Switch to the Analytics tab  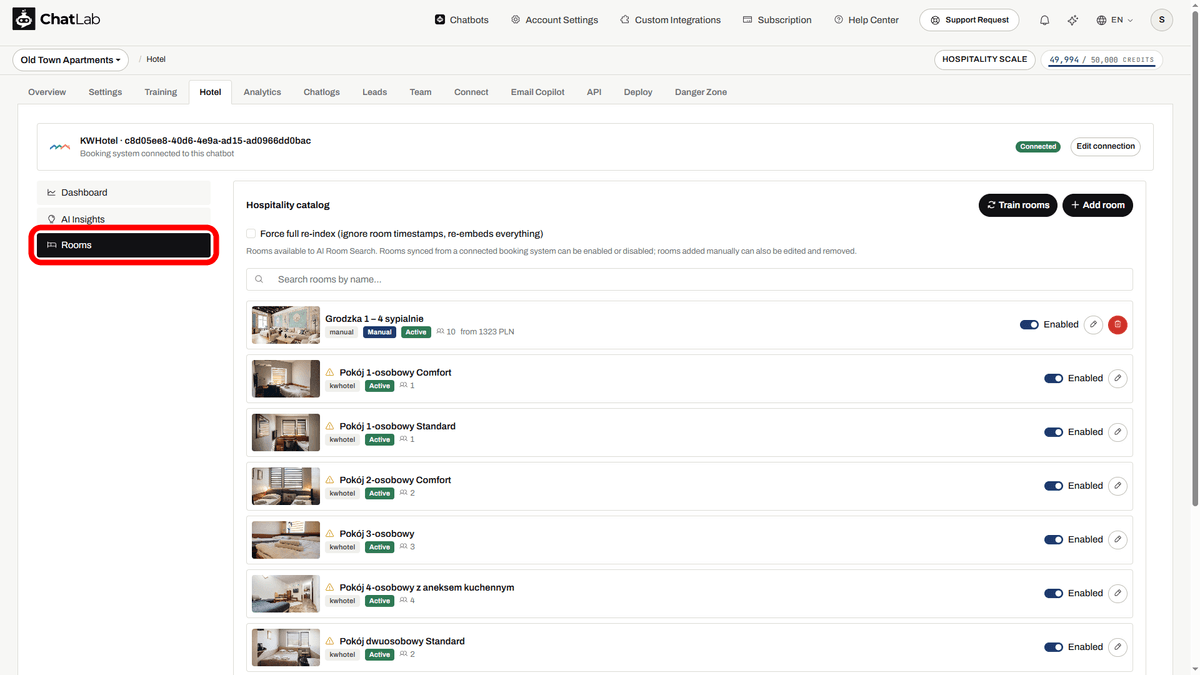tap(262, 92)
